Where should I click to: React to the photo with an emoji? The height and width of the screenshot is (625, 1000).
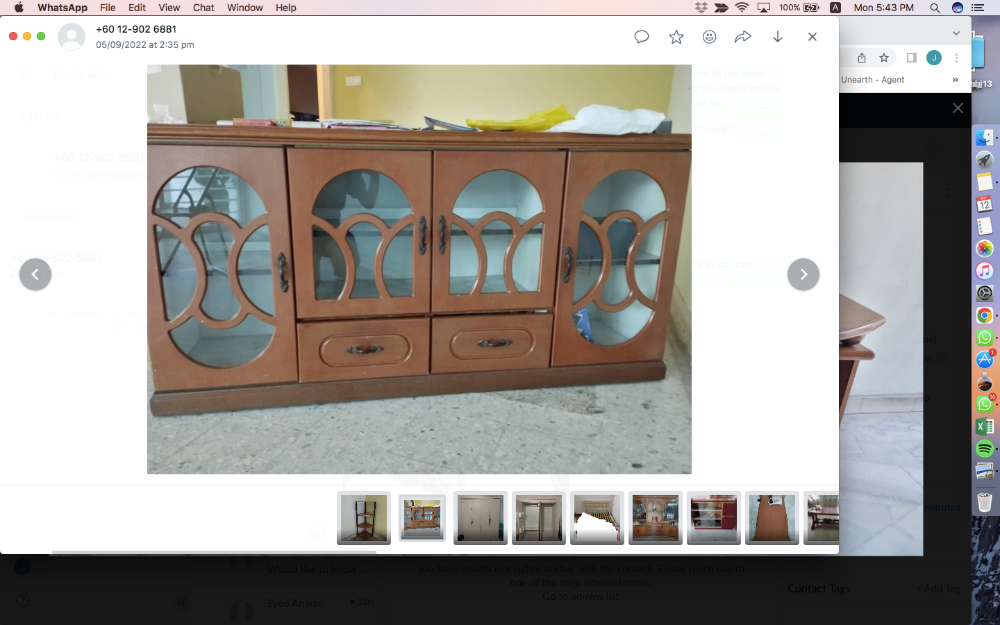(x=709, y=36)
